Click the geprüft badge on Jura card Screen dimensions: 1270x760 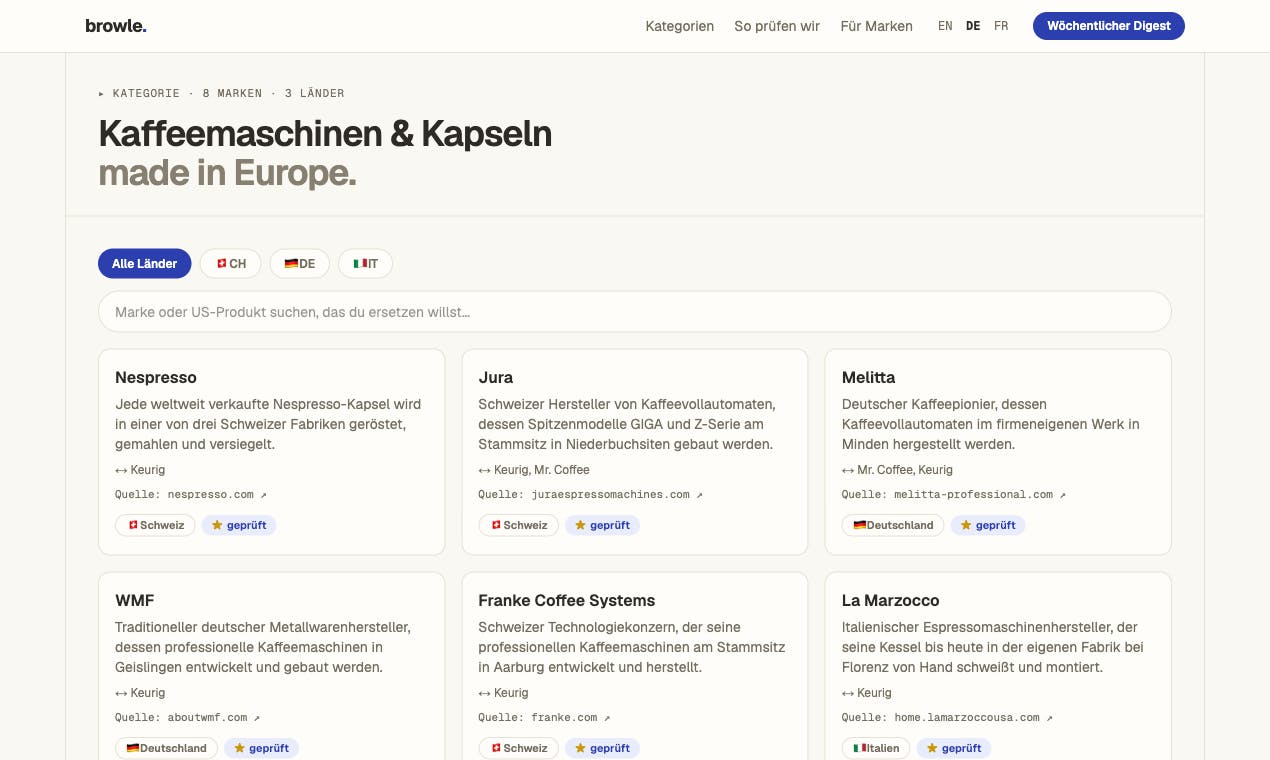click(x=602, y=525)
